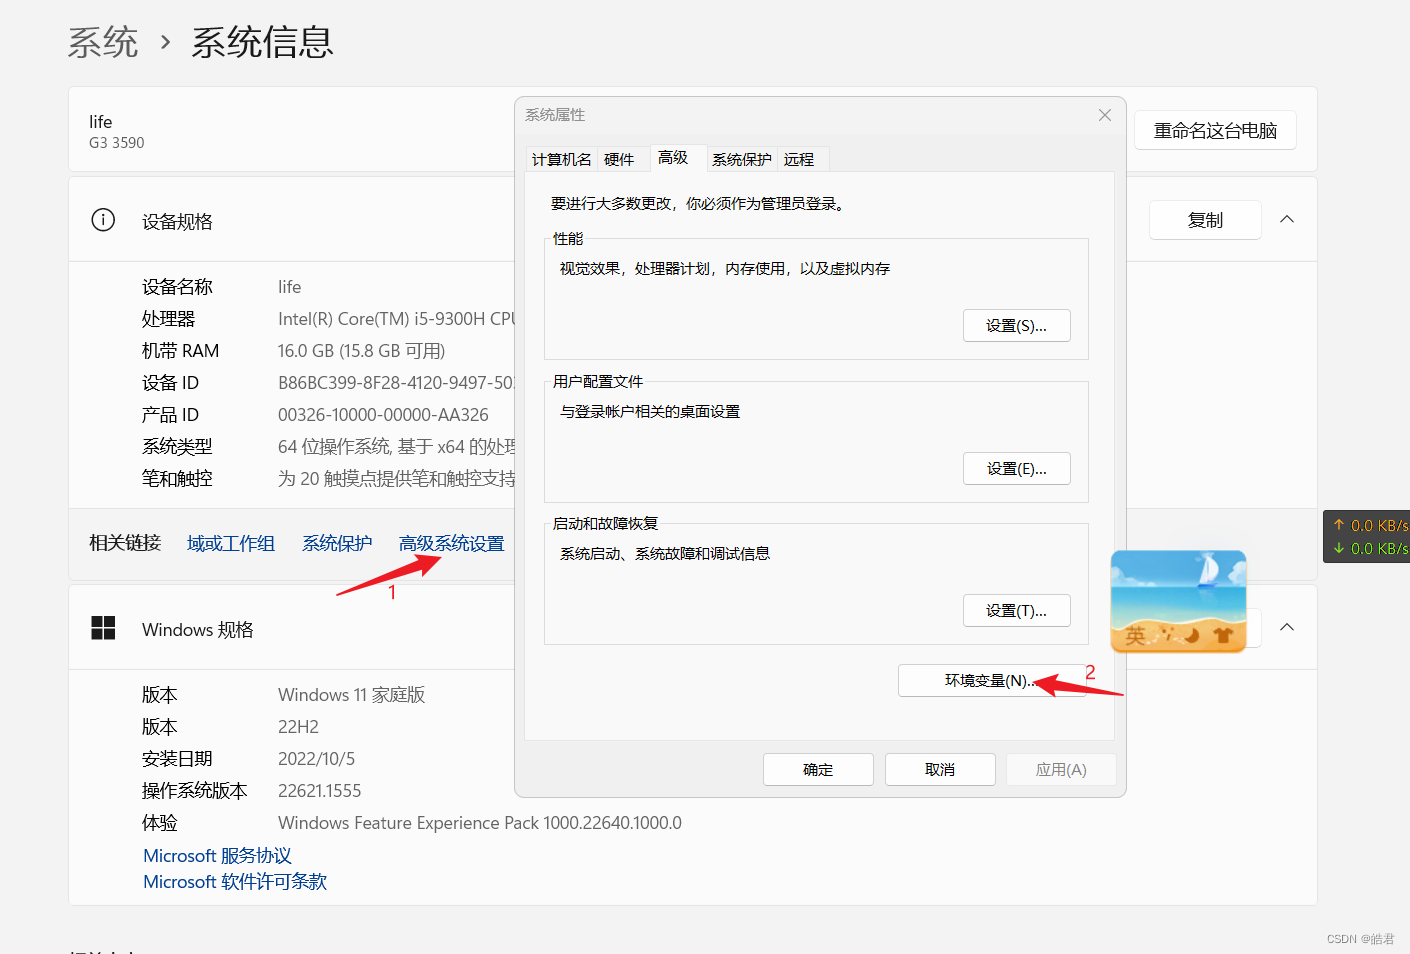Collapse the 设备规格 section chevron
Viewport: 1410px width, 954px height.
tap(1287, 219)
